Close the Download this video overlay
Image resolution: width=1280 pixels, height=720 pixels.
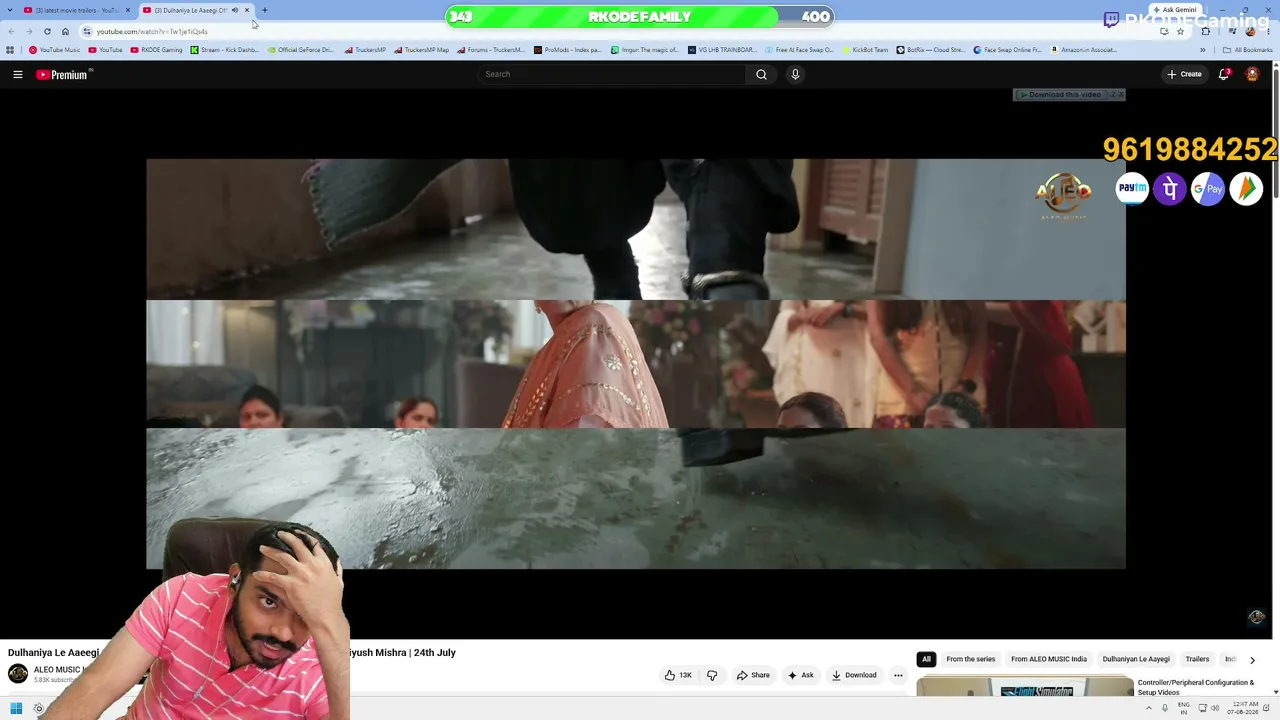1120,95
